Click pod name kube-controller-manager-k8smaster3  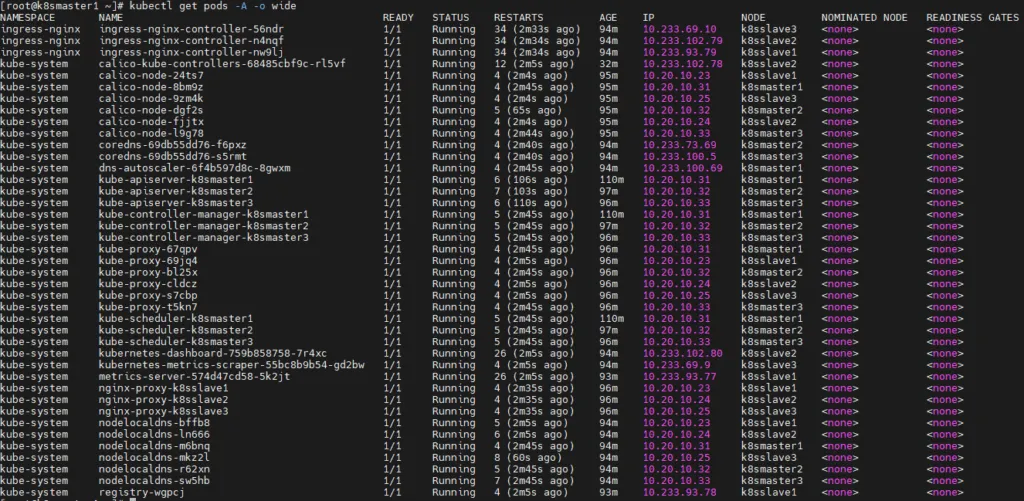pos(204,238)
